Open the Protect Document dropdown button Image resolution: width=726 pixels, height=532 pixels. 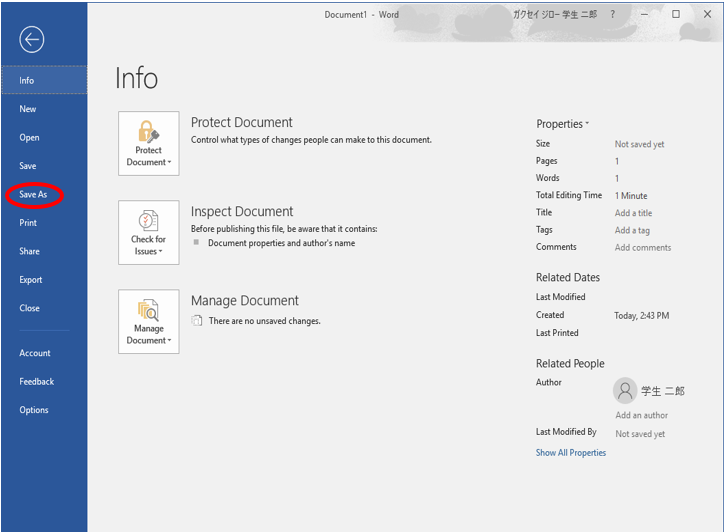(149, 143)
